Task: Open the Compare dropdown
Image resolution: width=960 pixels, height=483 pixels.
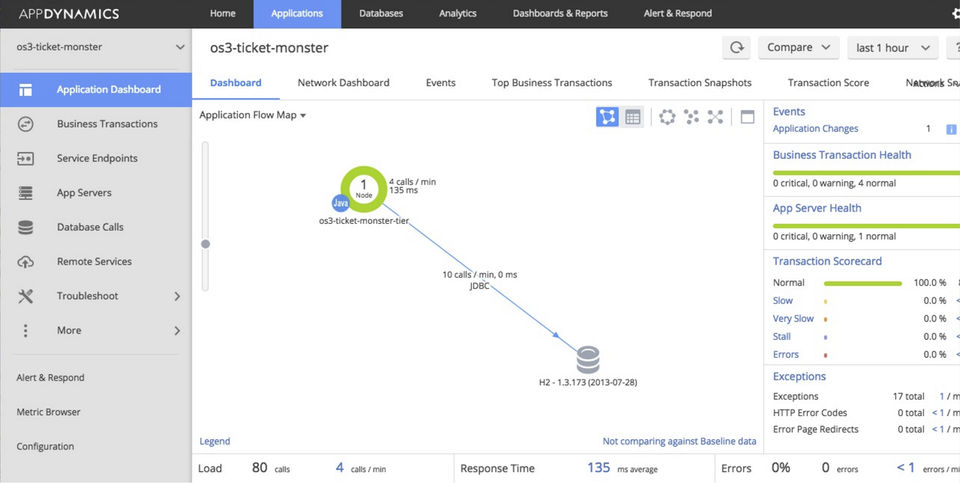Action: pos(798,48)
